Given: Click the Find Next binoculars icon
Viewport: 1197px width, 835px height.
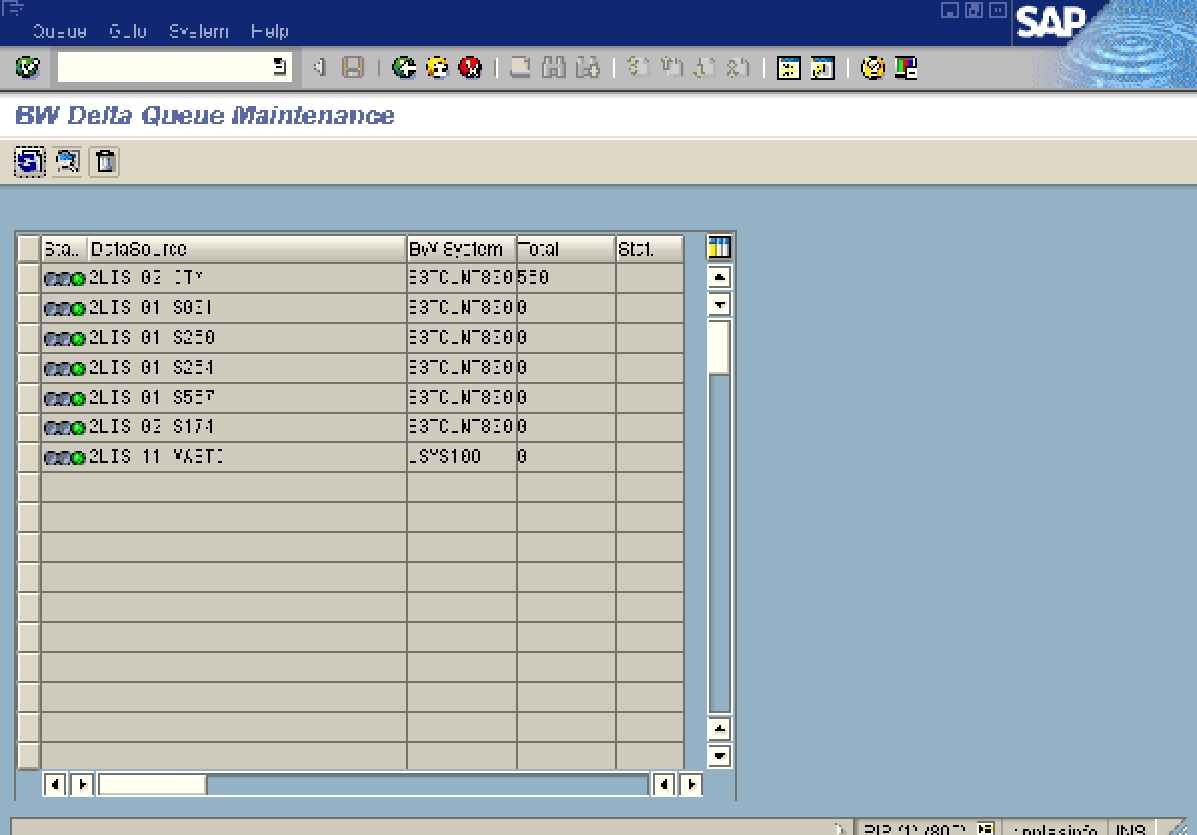Looking at the screenshot, I should click(587, 67).
